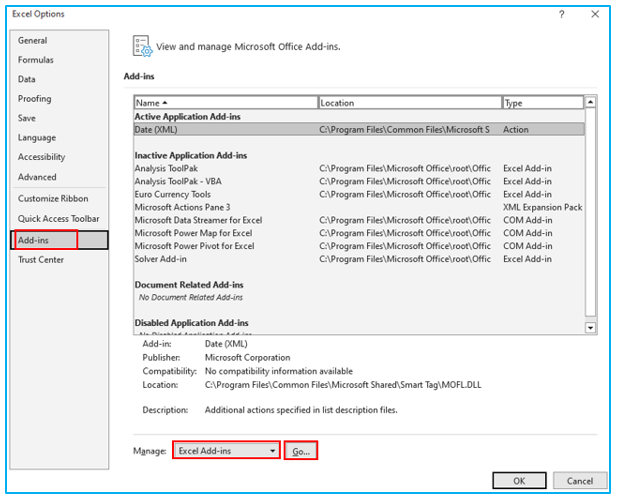Select the Date (XML) add-in row
617x500 pixels.
(359, 129)
